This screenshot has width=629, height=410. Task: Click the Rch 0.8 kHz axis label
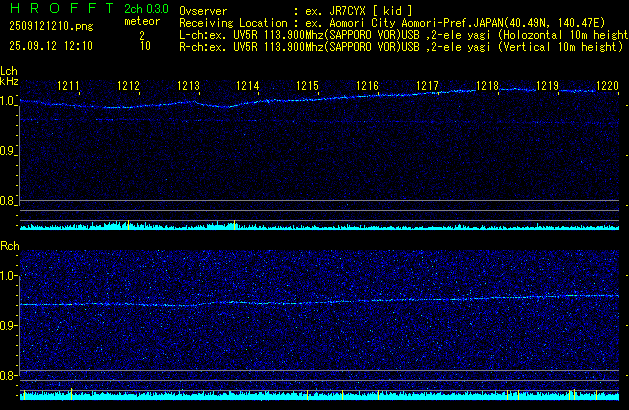(x=7, y=376)
